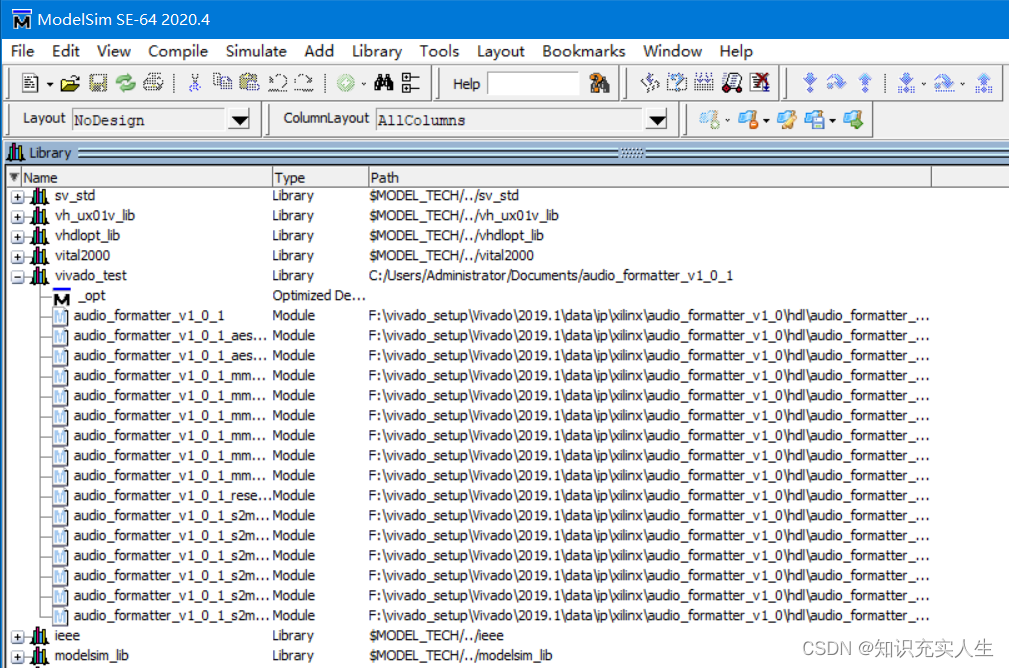Click the Library pane title icon
The width and height of the screenshot is (1009, 668).
click(15, 153)
